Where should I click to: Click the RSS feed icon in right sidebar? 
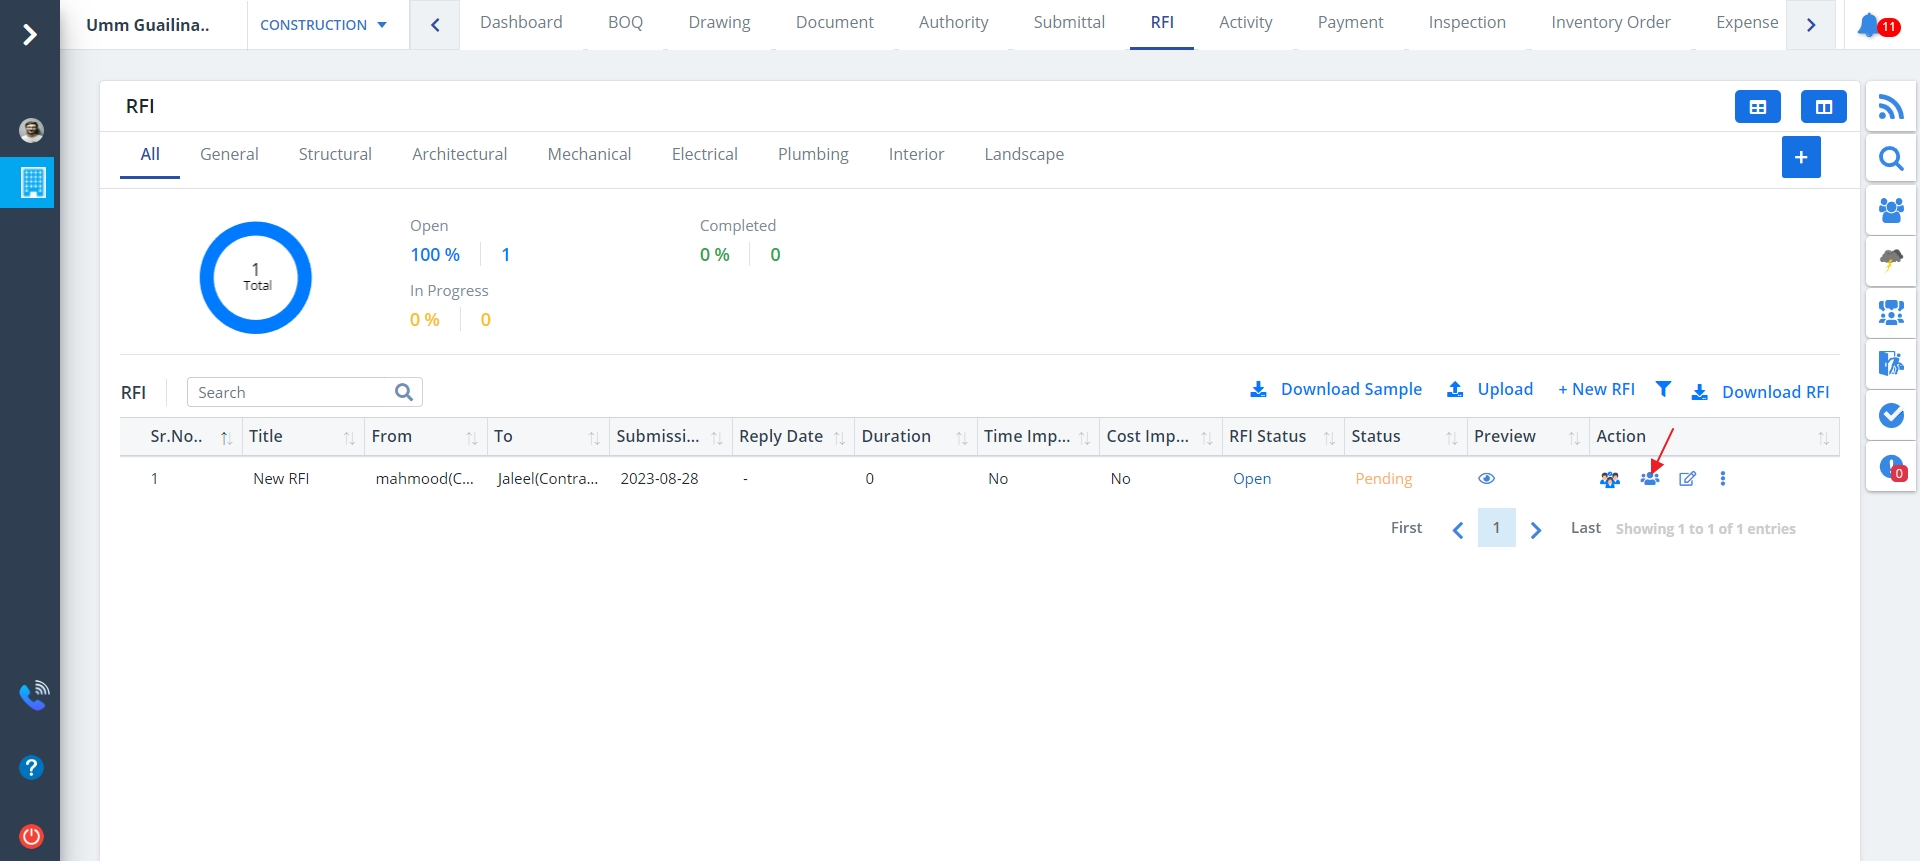coord(1890,107)
